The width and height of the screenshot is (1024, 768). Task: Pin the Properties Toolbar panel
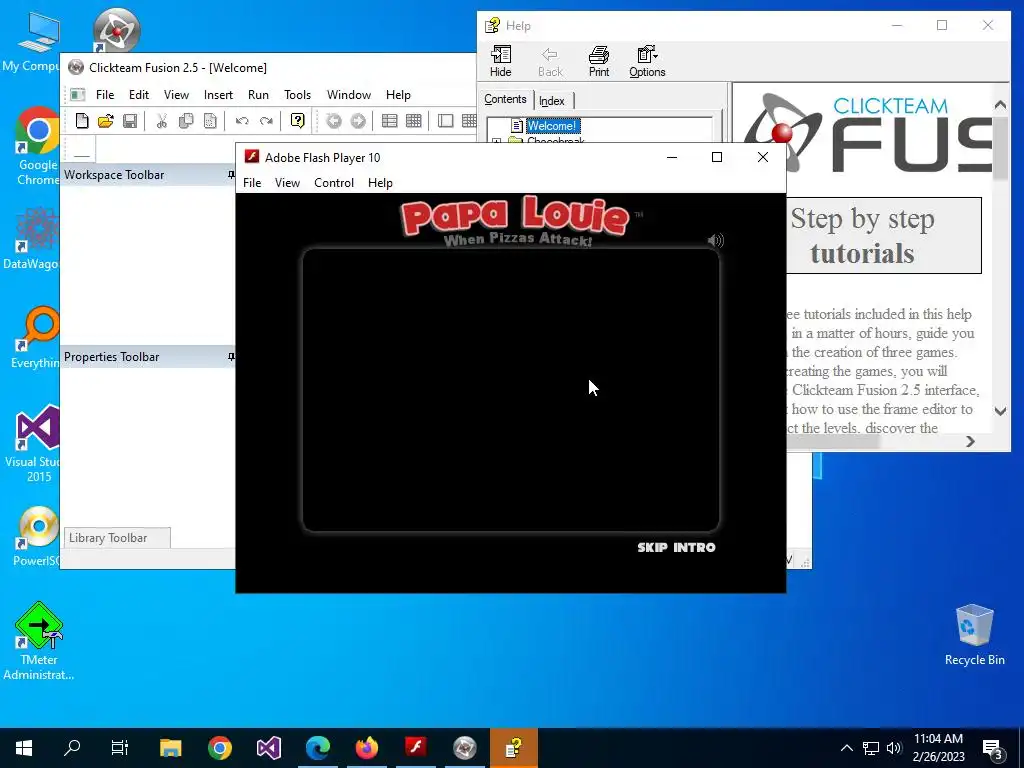click(231, 357)
